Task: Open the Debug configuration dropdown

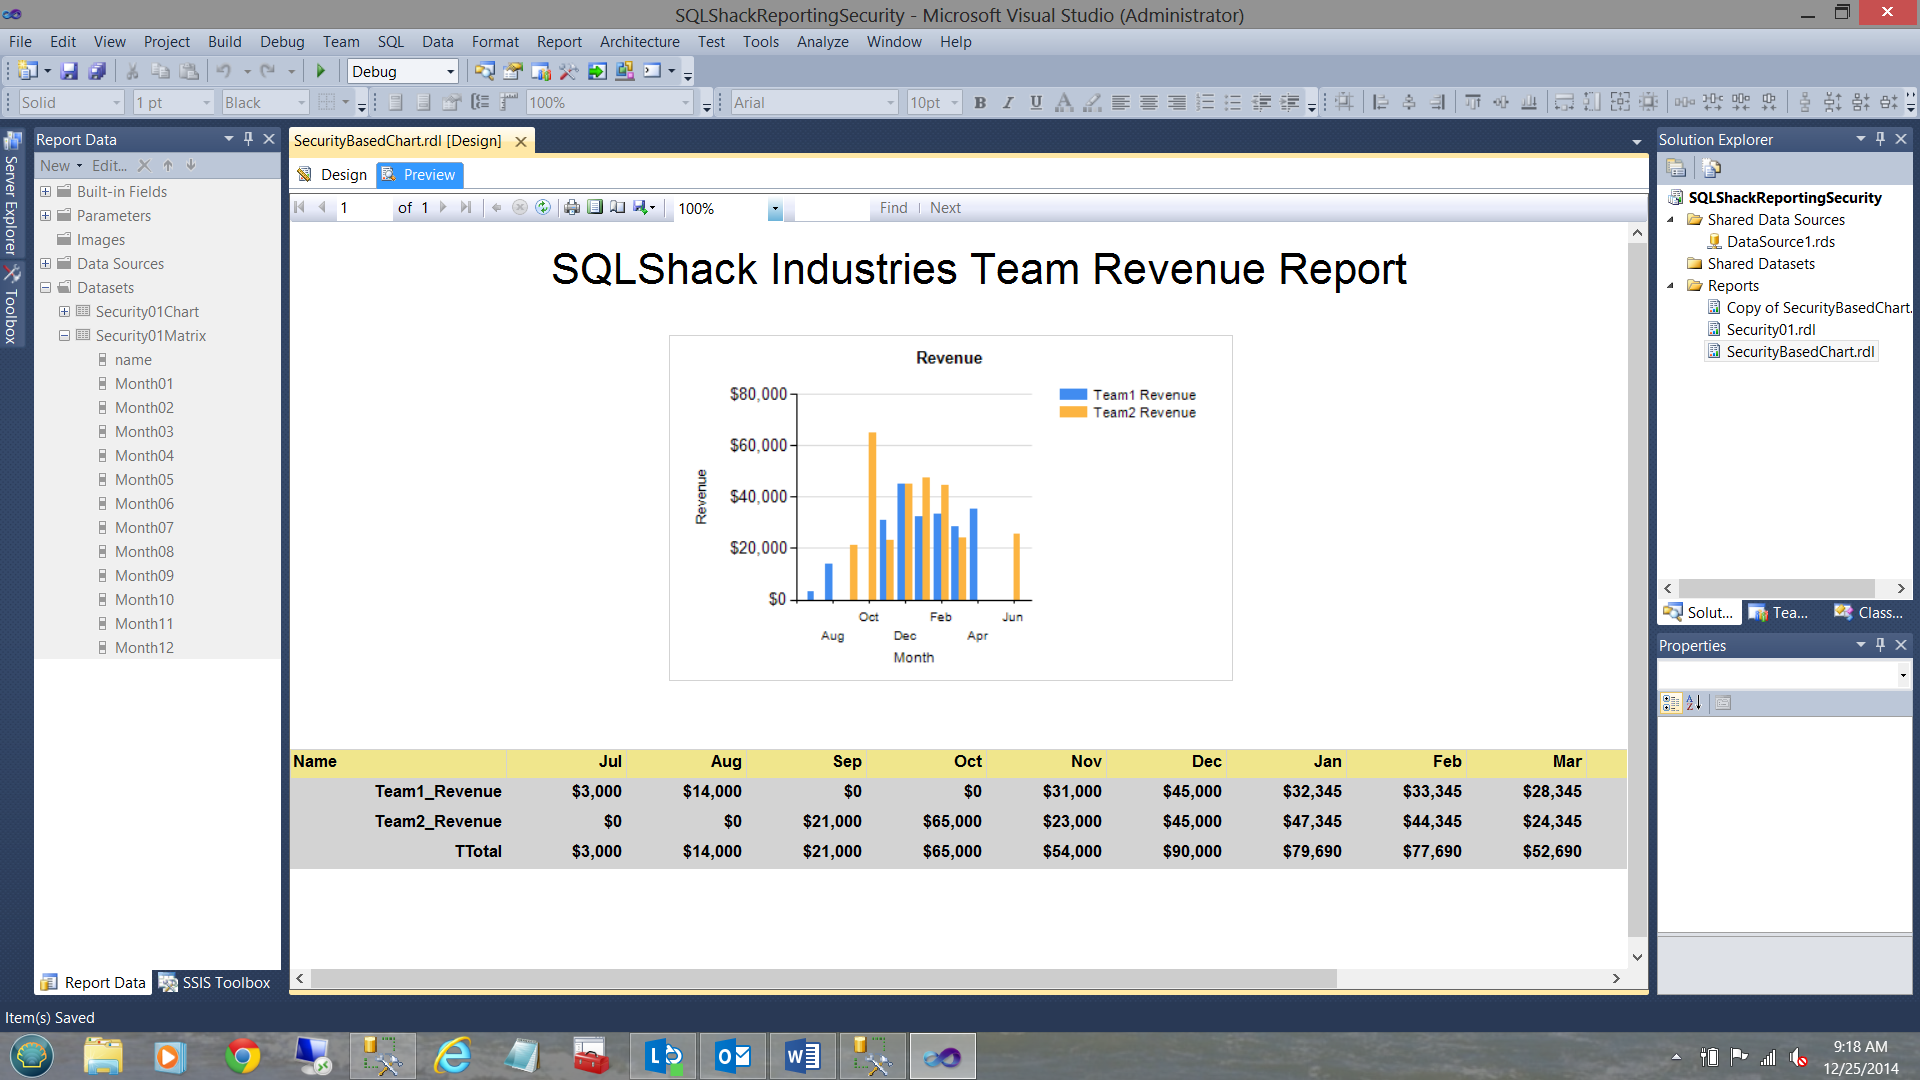Action: (x=450, y=72)
